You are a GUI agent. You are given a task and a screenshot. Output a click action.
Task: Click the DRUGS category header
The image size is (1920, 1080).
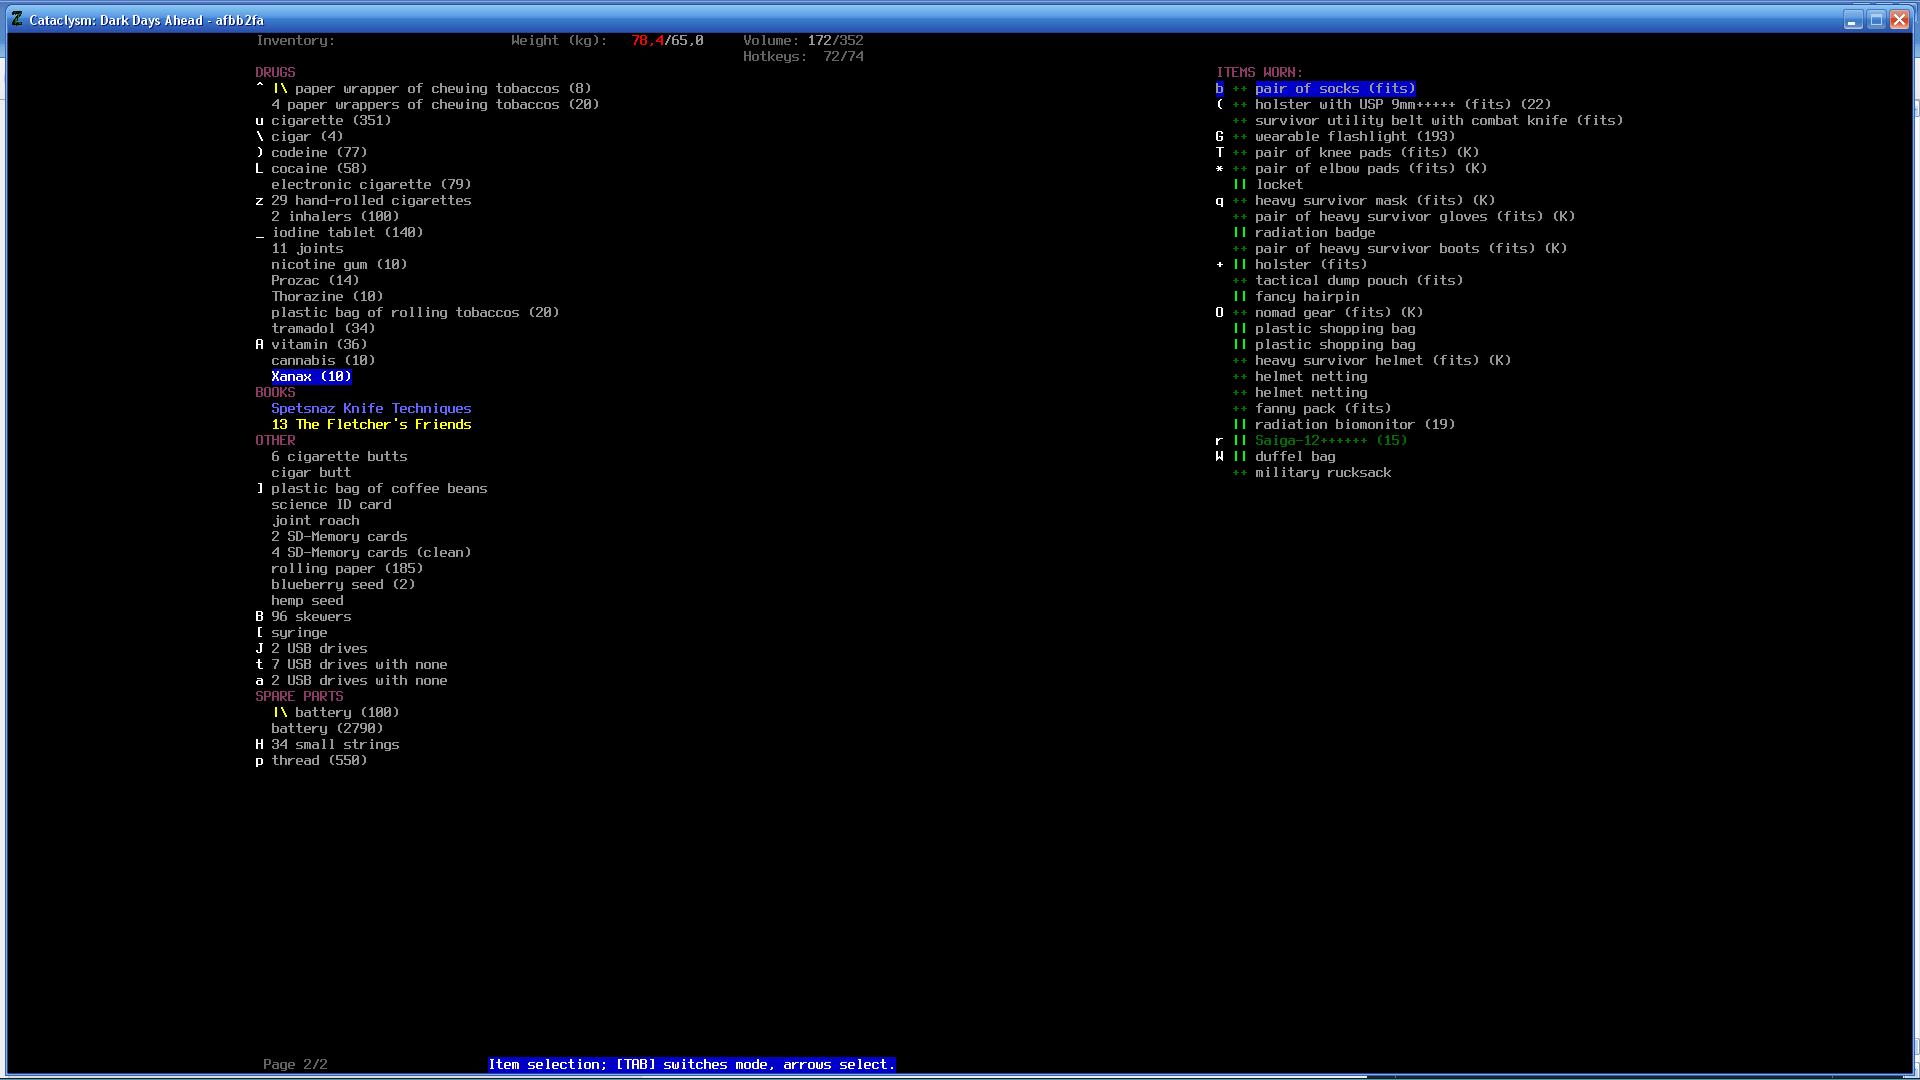click(x=275, y=73)
